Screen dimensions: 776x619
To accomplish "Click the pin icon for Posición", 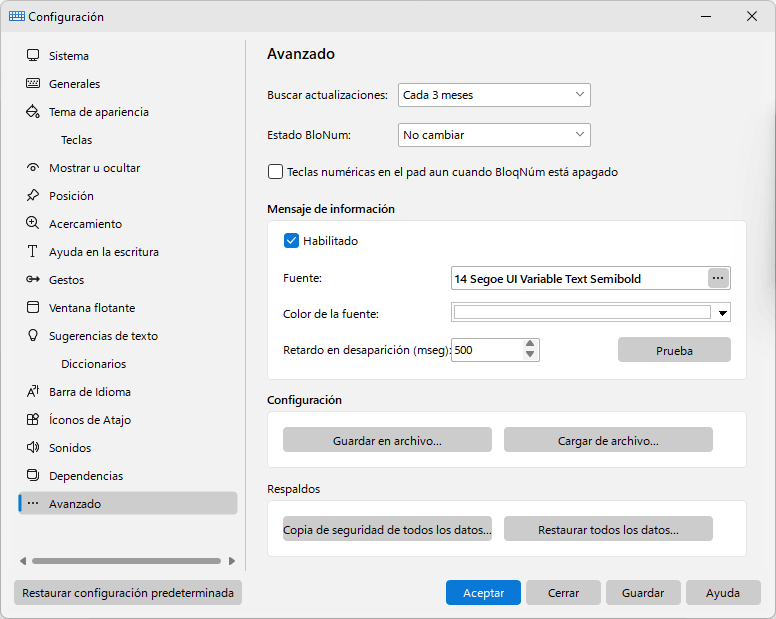I will [x=33, y=195].
